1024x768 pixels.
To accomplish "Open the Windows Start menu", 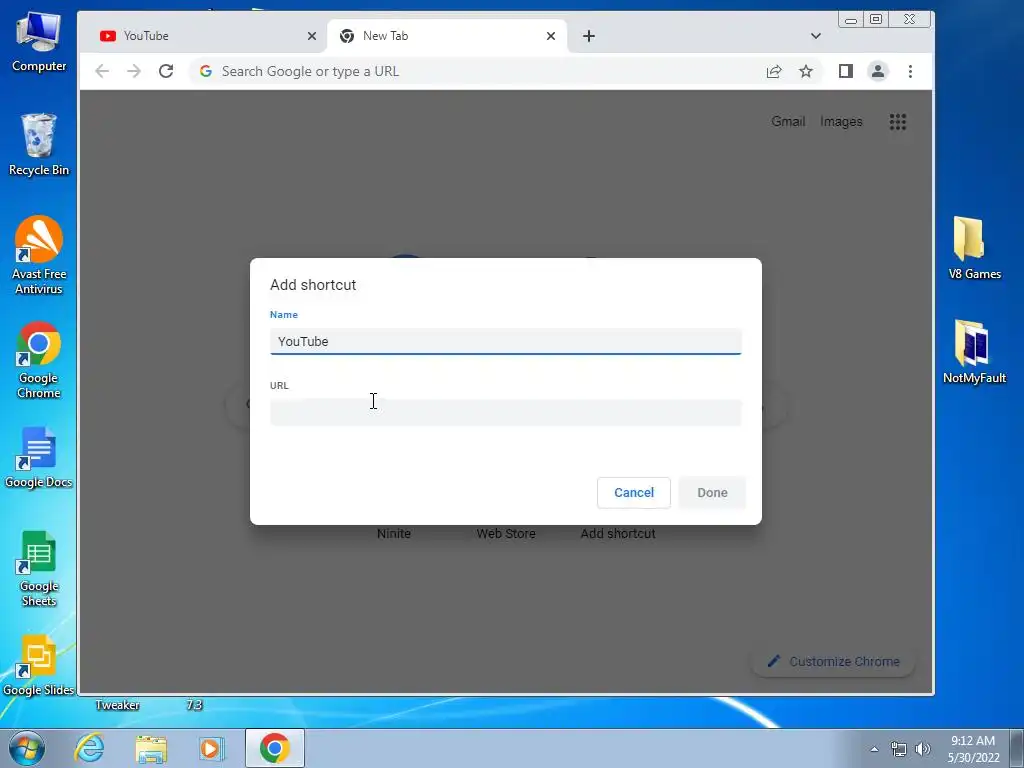I will (x=26, y=748).
